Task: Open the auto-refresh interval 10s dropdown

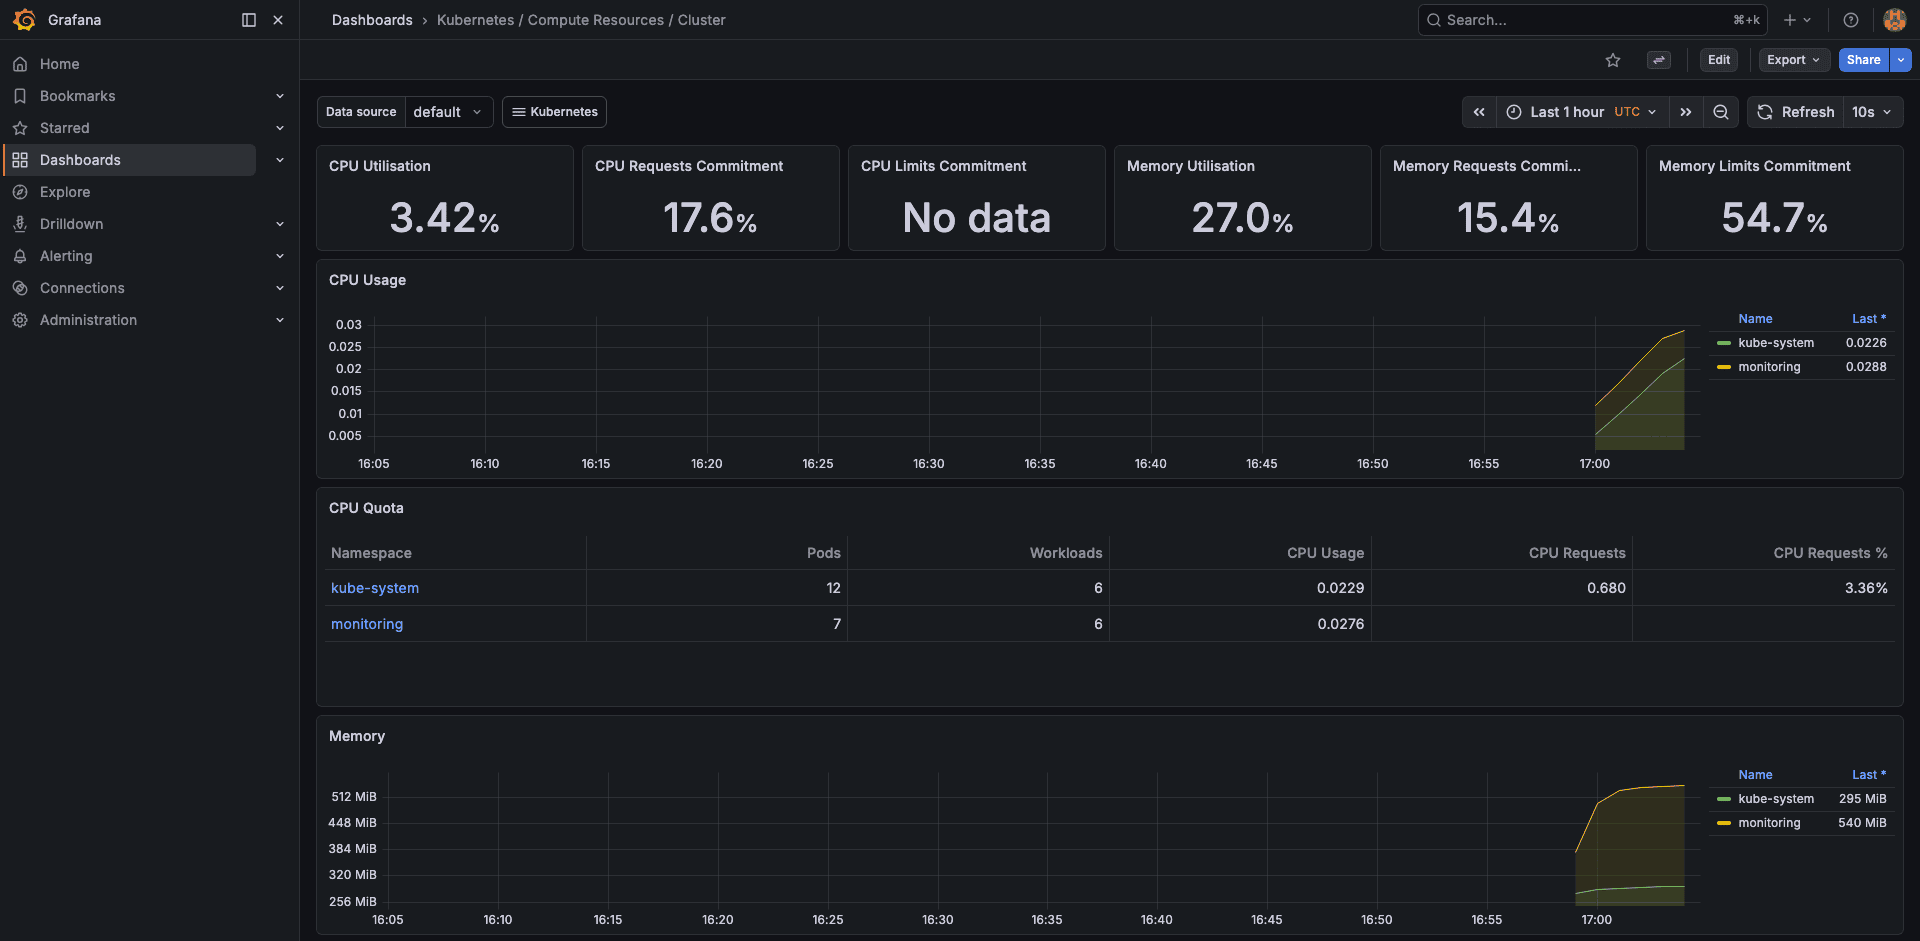Action: [x=1871, y=112]
